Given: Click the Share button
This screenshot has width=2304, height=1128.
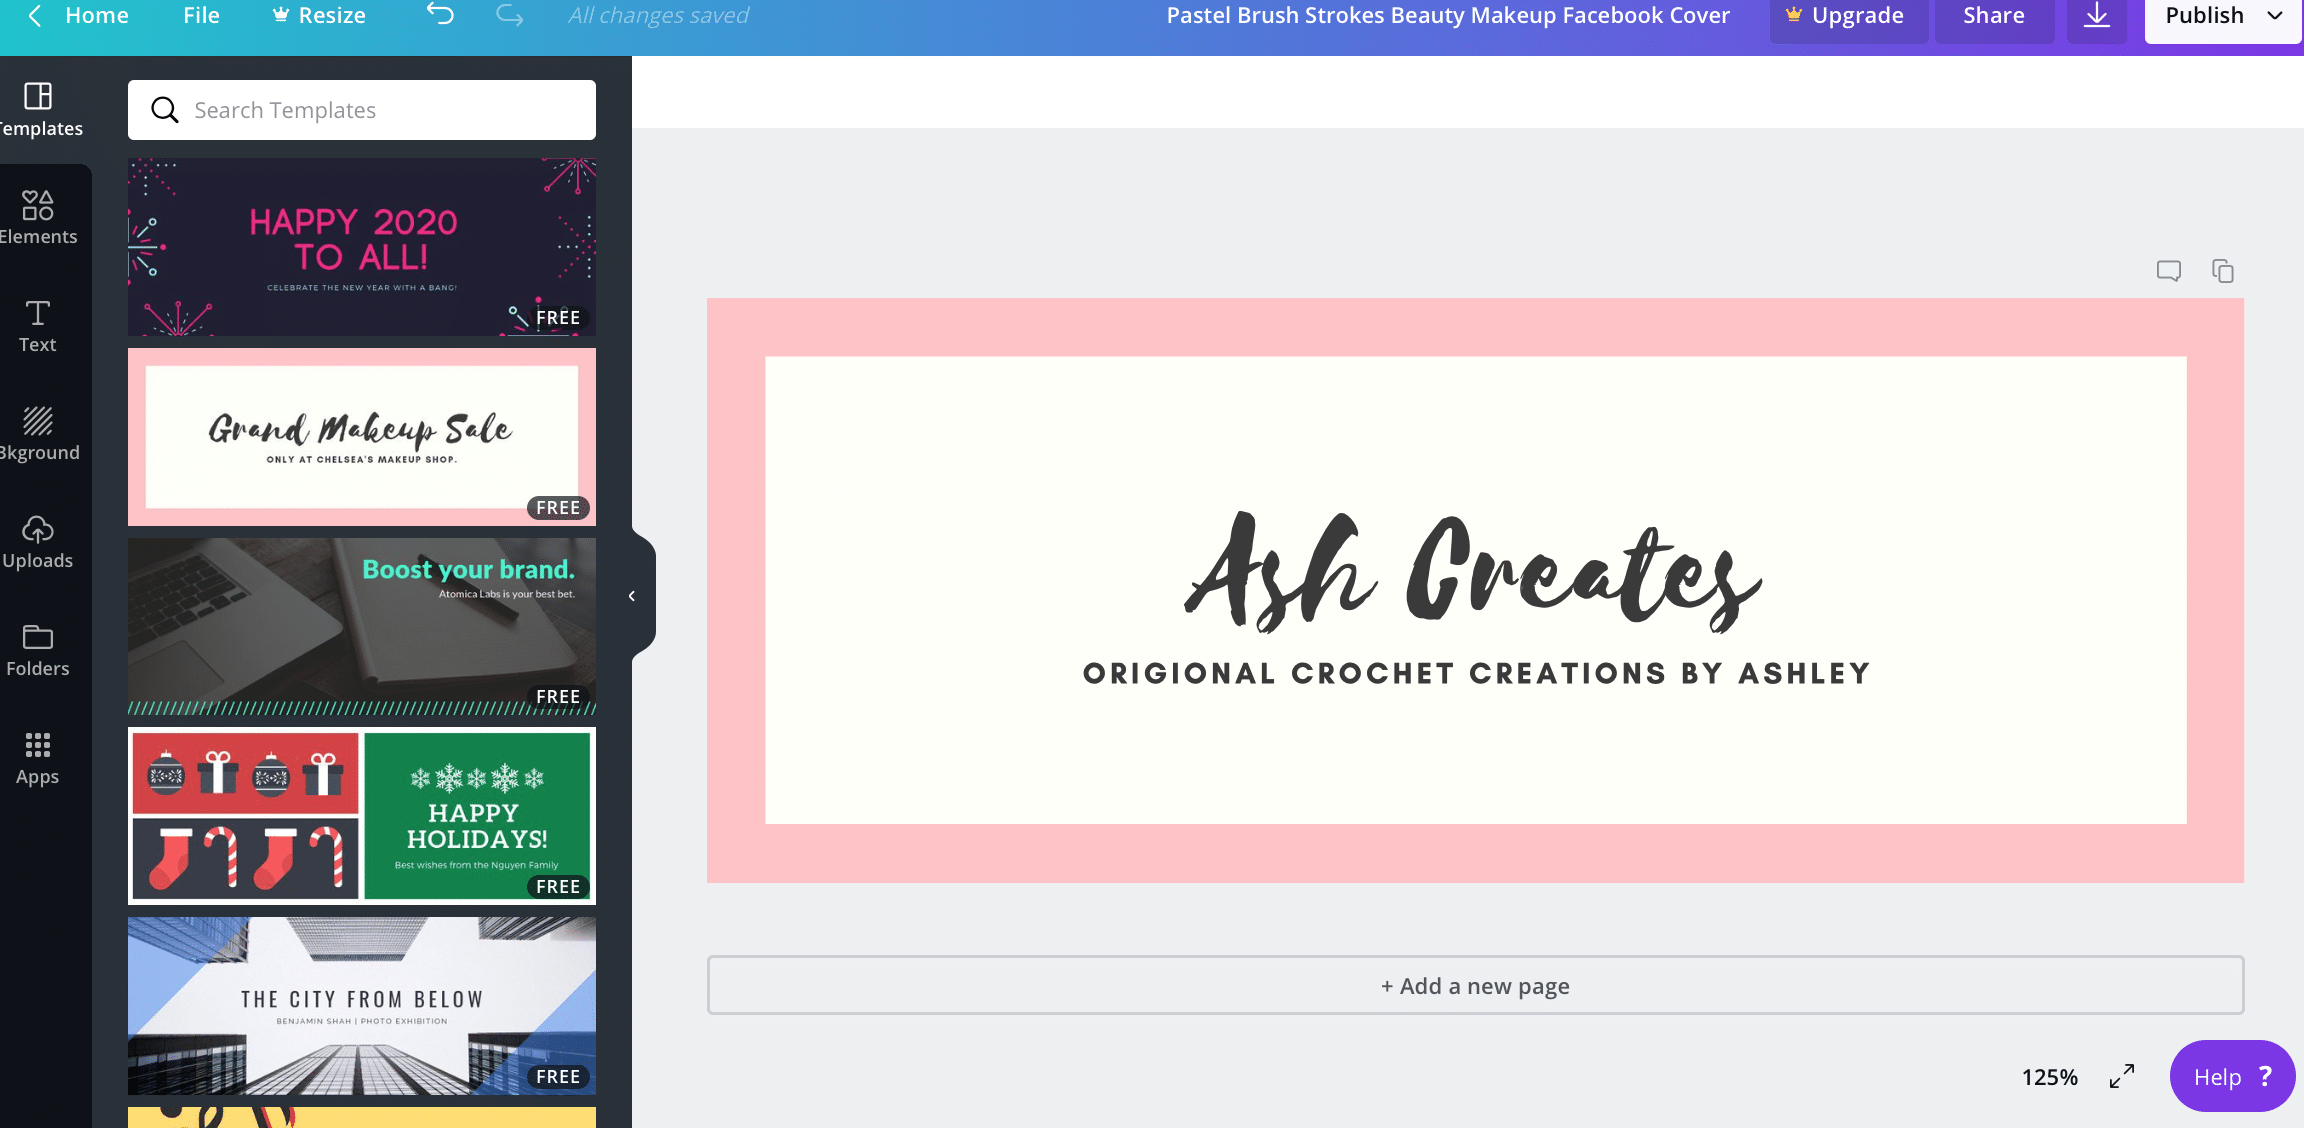Looking at the screenshot, I should tap(1993, 16).
